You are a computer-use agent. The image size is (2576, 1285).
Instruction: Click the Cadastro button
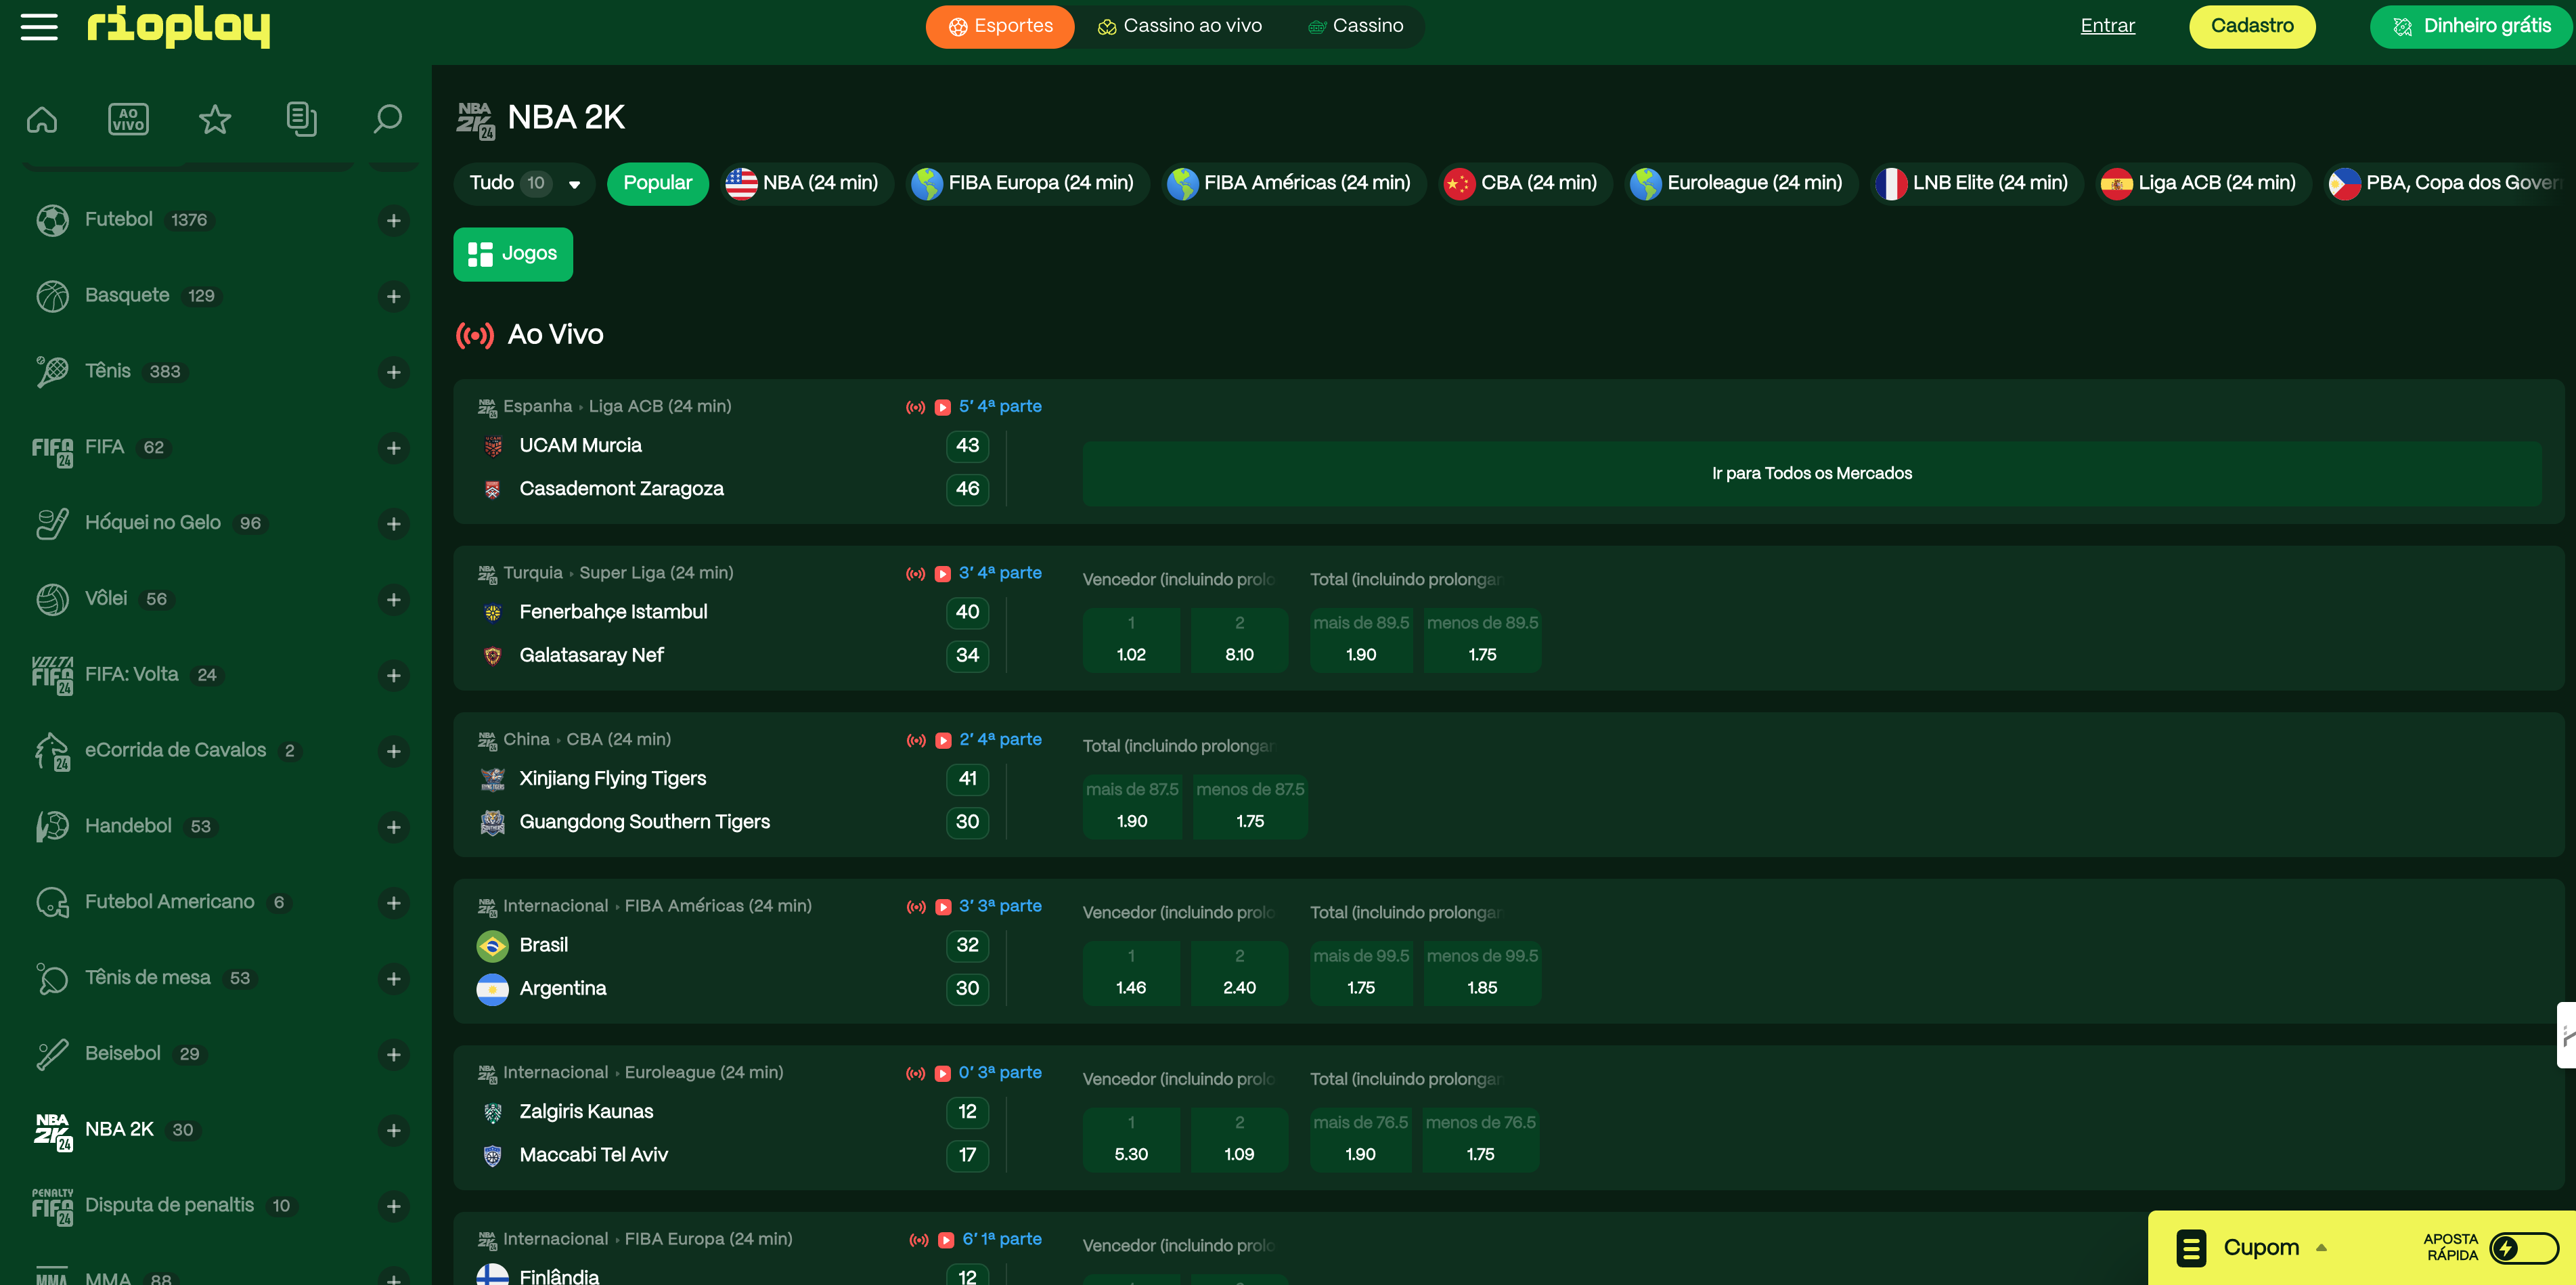pos(2252,26)
